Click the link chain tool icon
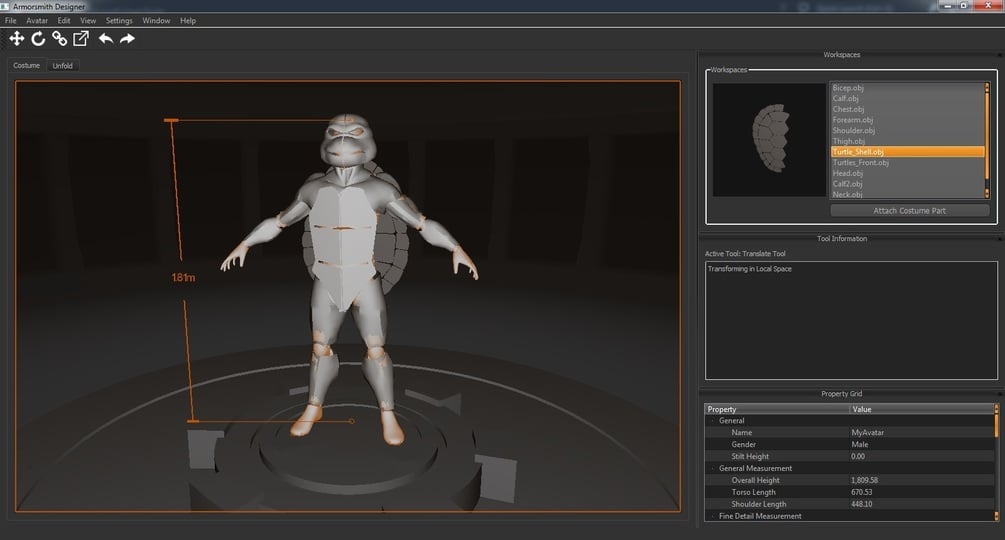Viewport: 1005px width, 540px height. [60, 39]
